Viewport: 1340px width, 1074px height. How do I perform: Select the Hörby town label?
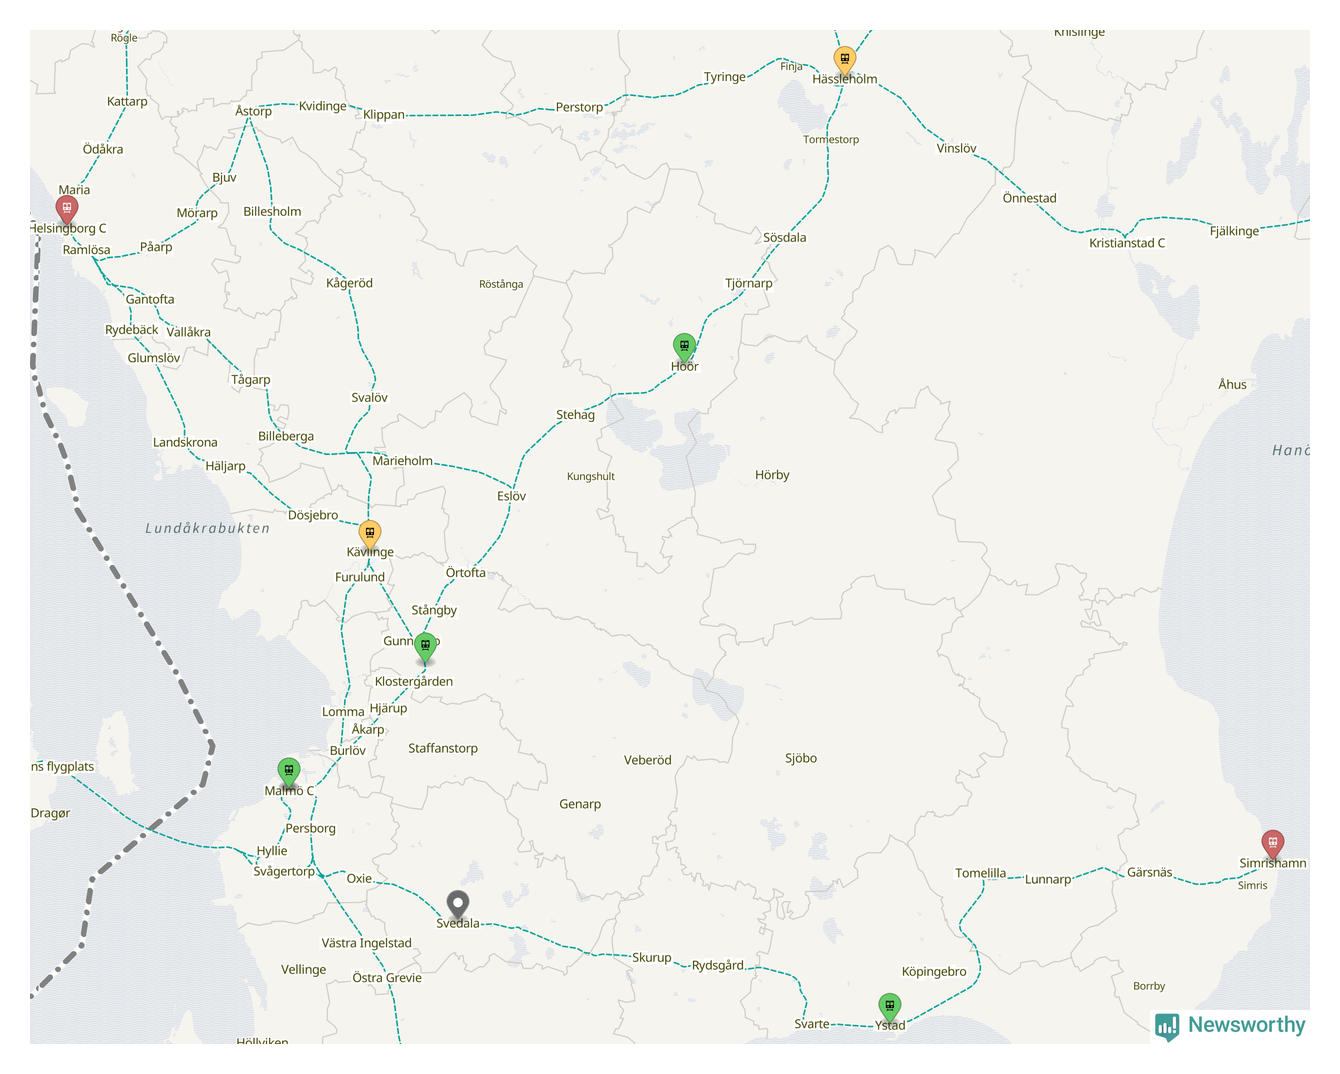click(x=772, y=475)
